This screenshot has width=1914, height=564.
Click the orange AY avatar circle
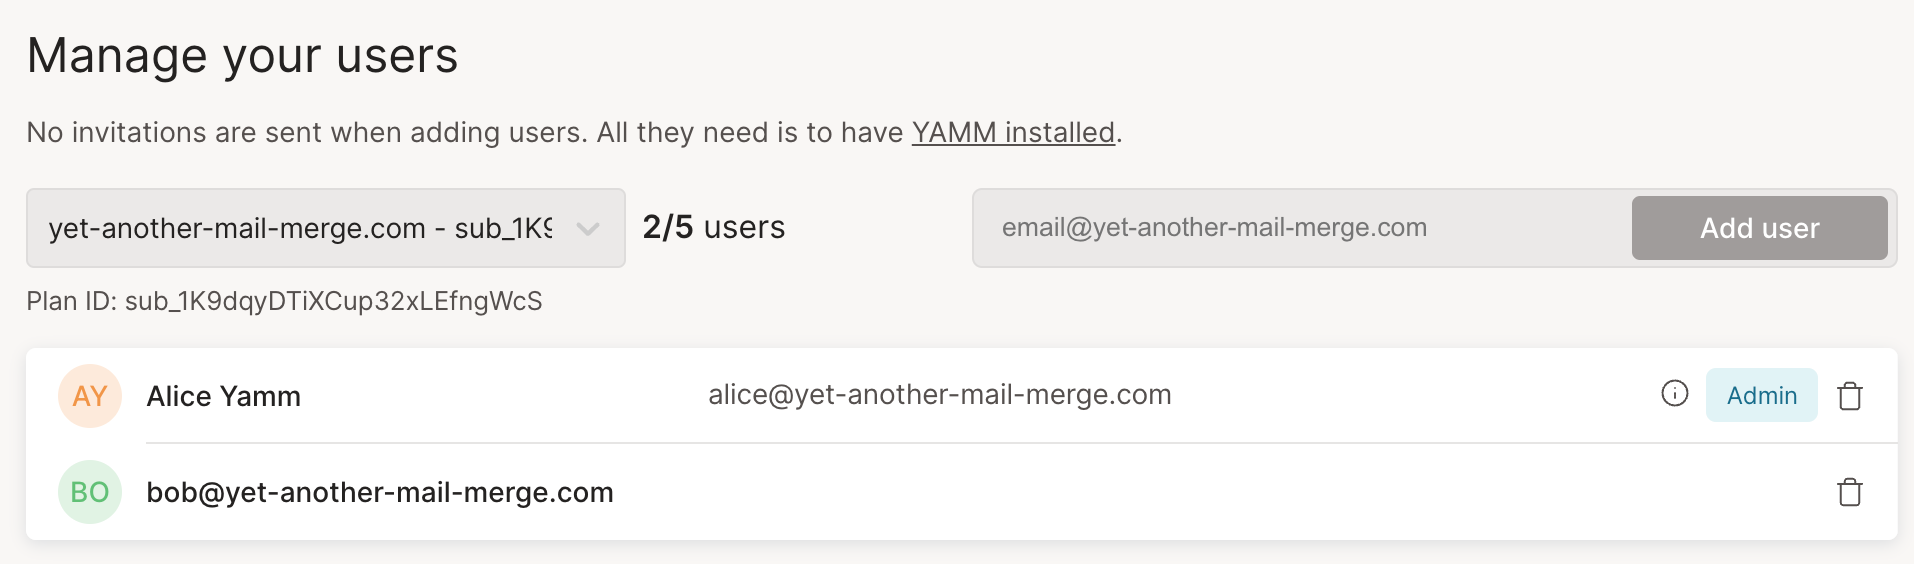tap(90, 396)
